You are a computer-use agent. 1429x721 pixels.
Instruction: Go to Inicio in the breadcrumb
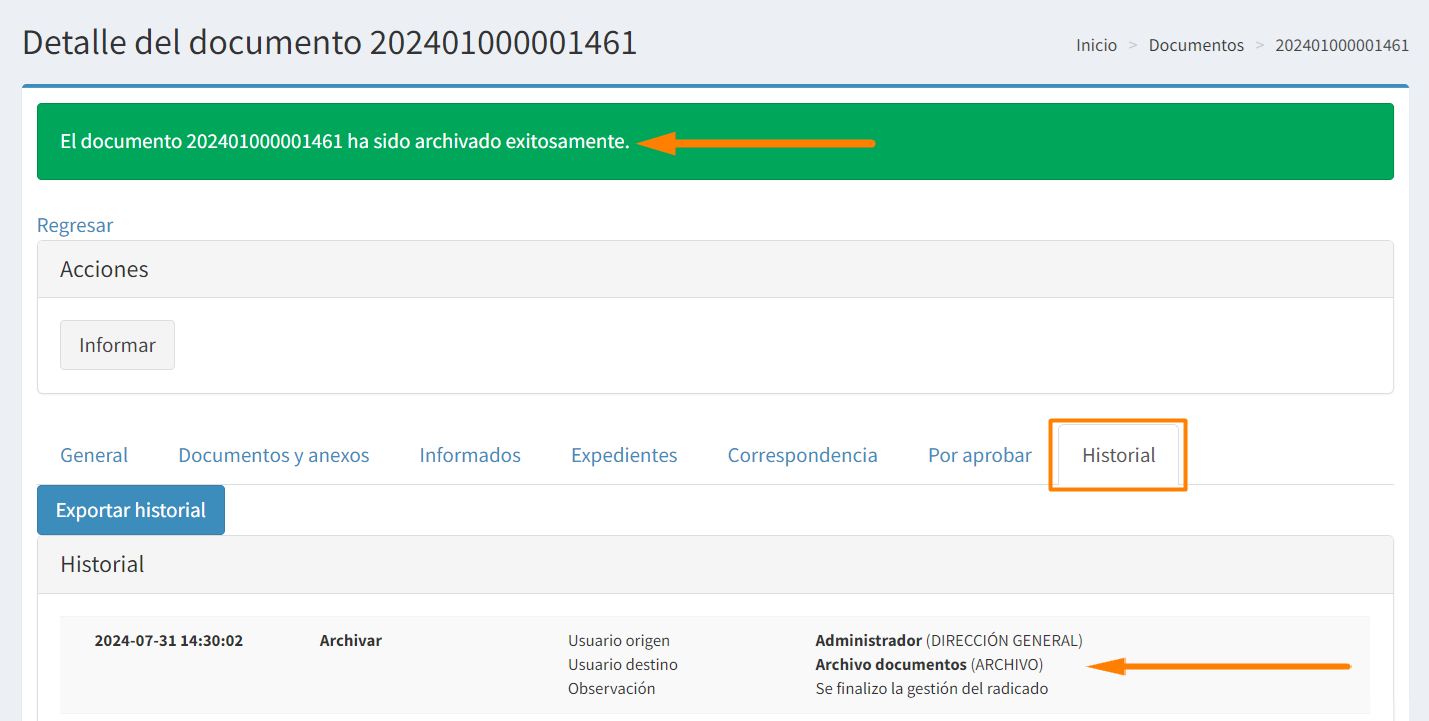click(x=1096, y=45)
